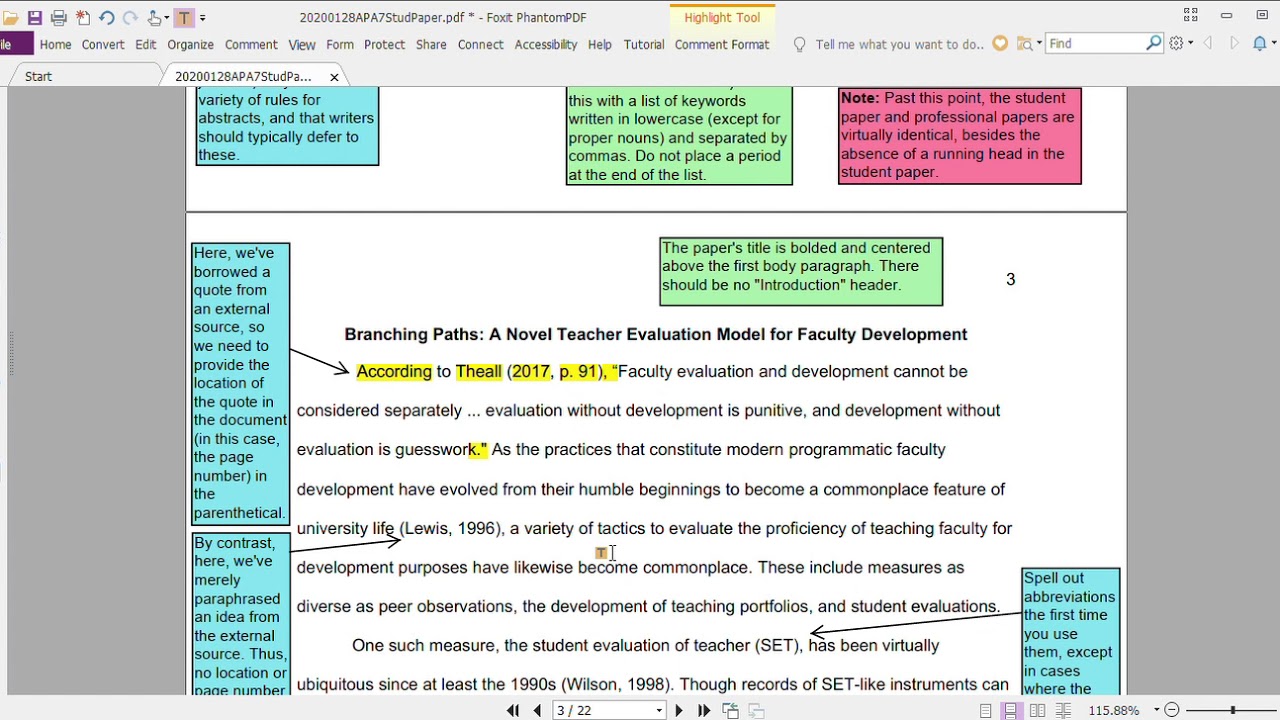
Task: Open the Edit tab
Action: 146,44
